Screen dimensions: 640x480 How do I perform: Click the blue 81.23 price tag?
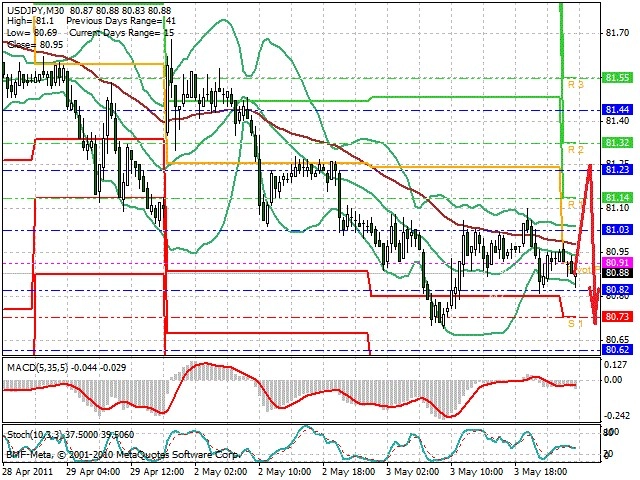pos(618,170)
